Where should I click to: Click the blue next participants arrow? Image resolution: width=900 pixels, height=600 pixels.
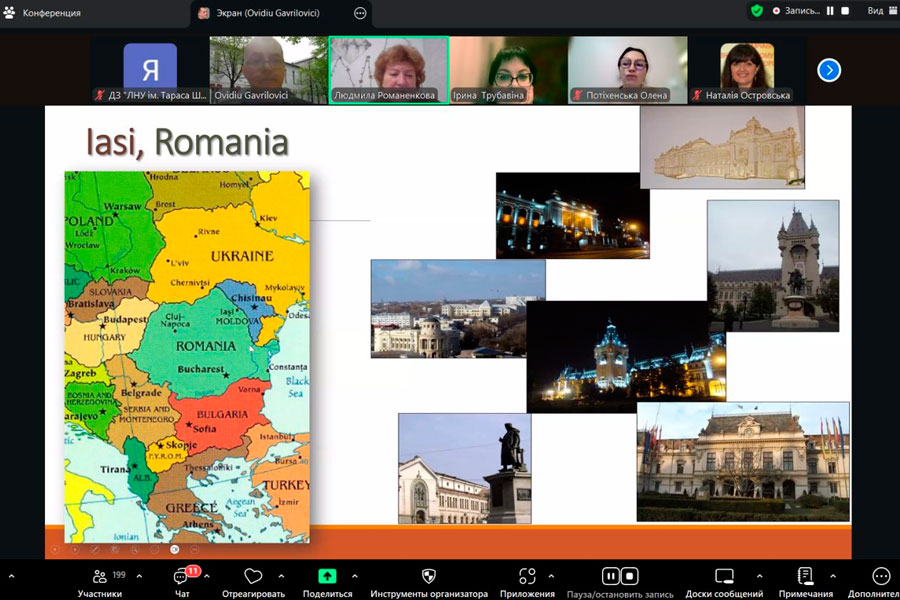pyautogui.click(x=829, y=70)
